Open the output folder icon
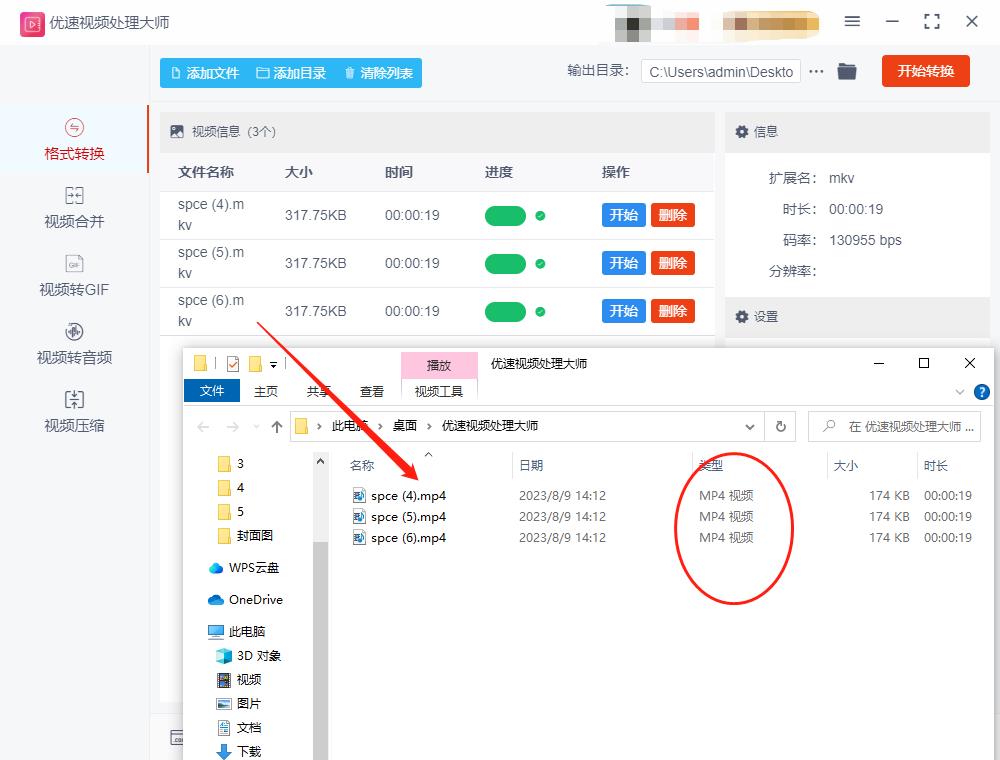This screenshot has height=760, width=1000. coord(847,71)
